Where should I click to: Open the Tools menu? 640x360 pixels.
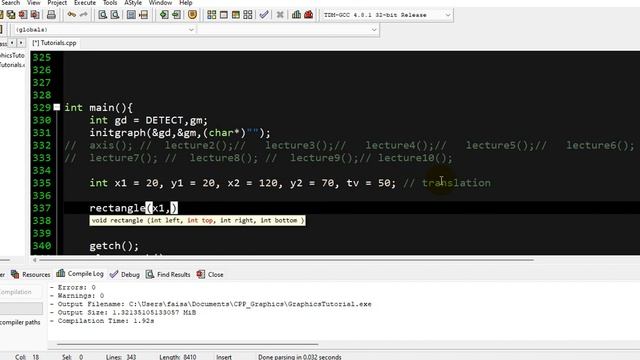[110, 3]
